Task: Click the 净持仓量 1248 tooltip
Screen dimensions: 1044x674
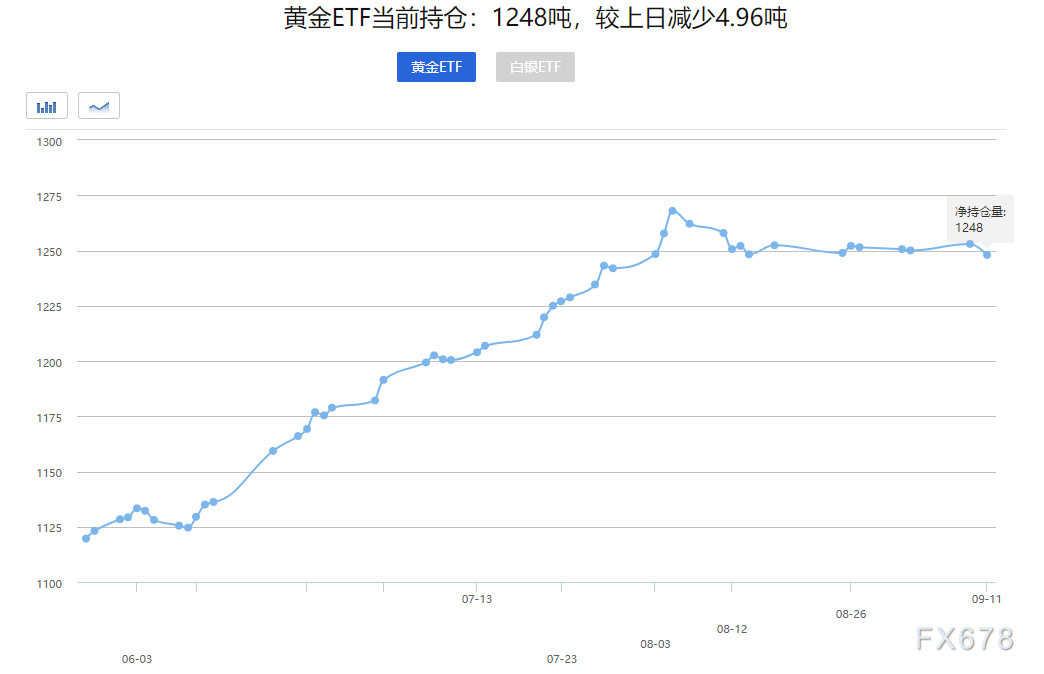Action: point(980,219)
